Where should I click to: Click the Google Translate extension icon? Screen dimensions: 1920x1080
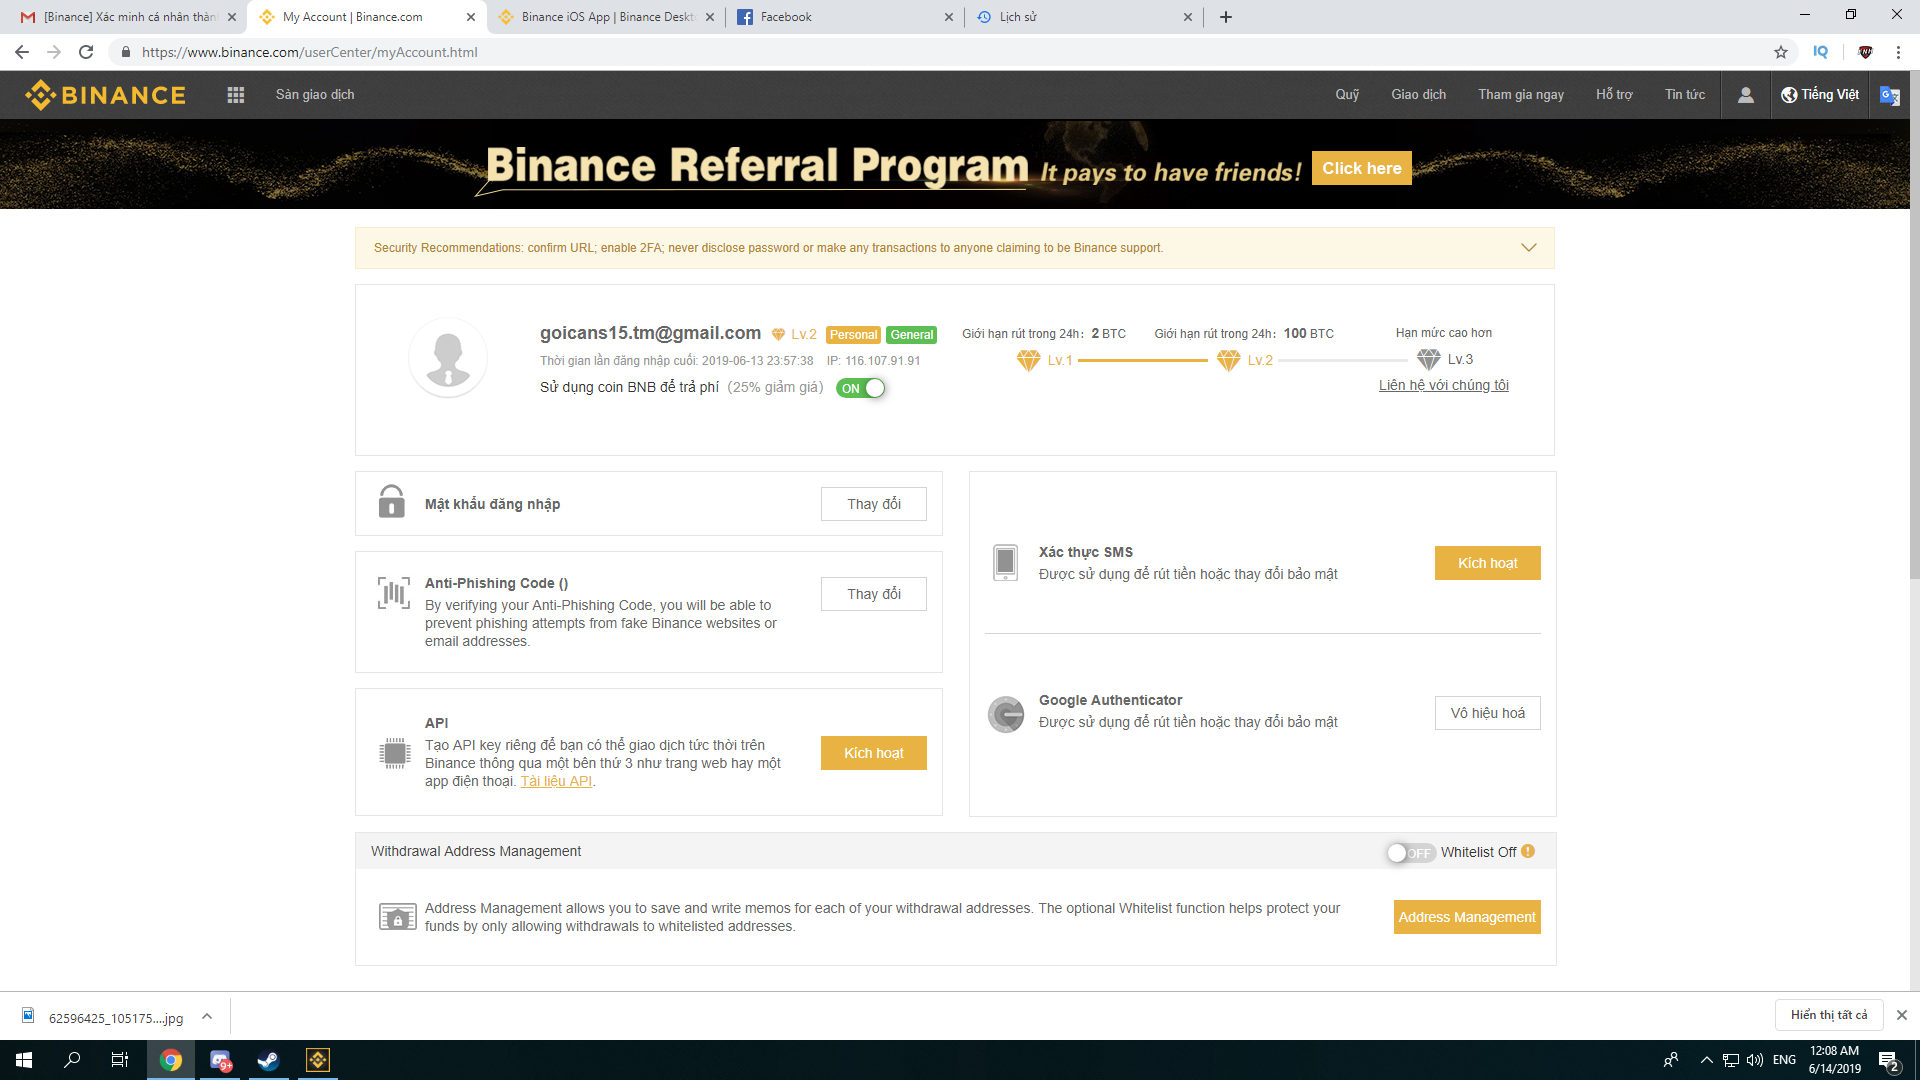coord(1889,95)
